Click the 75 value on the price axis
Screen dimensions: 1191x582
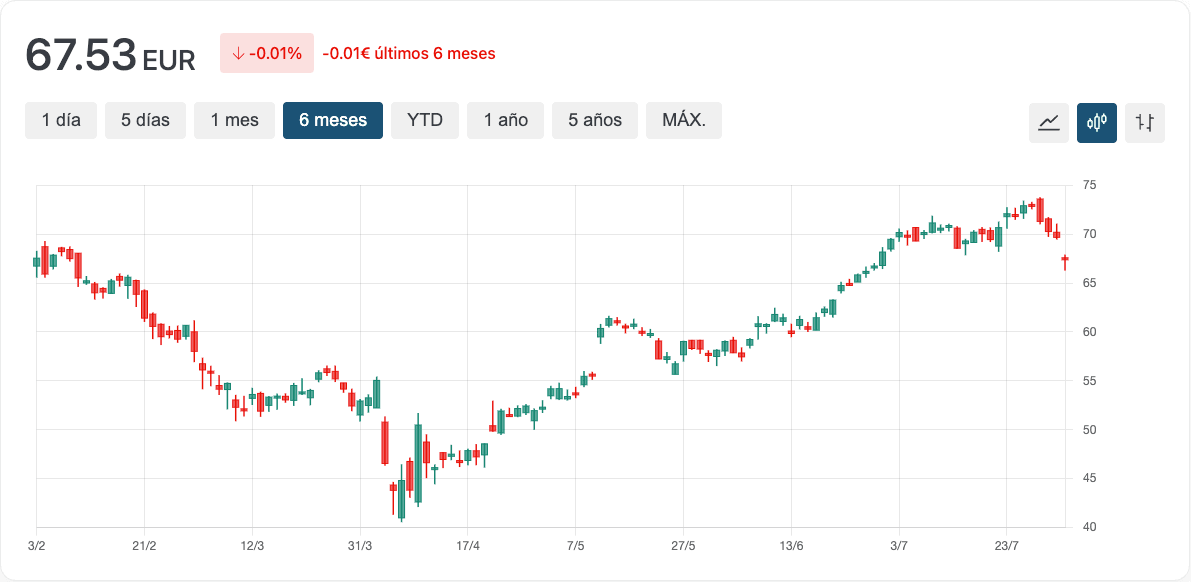pyautogui.click(x=1089, y=185)
